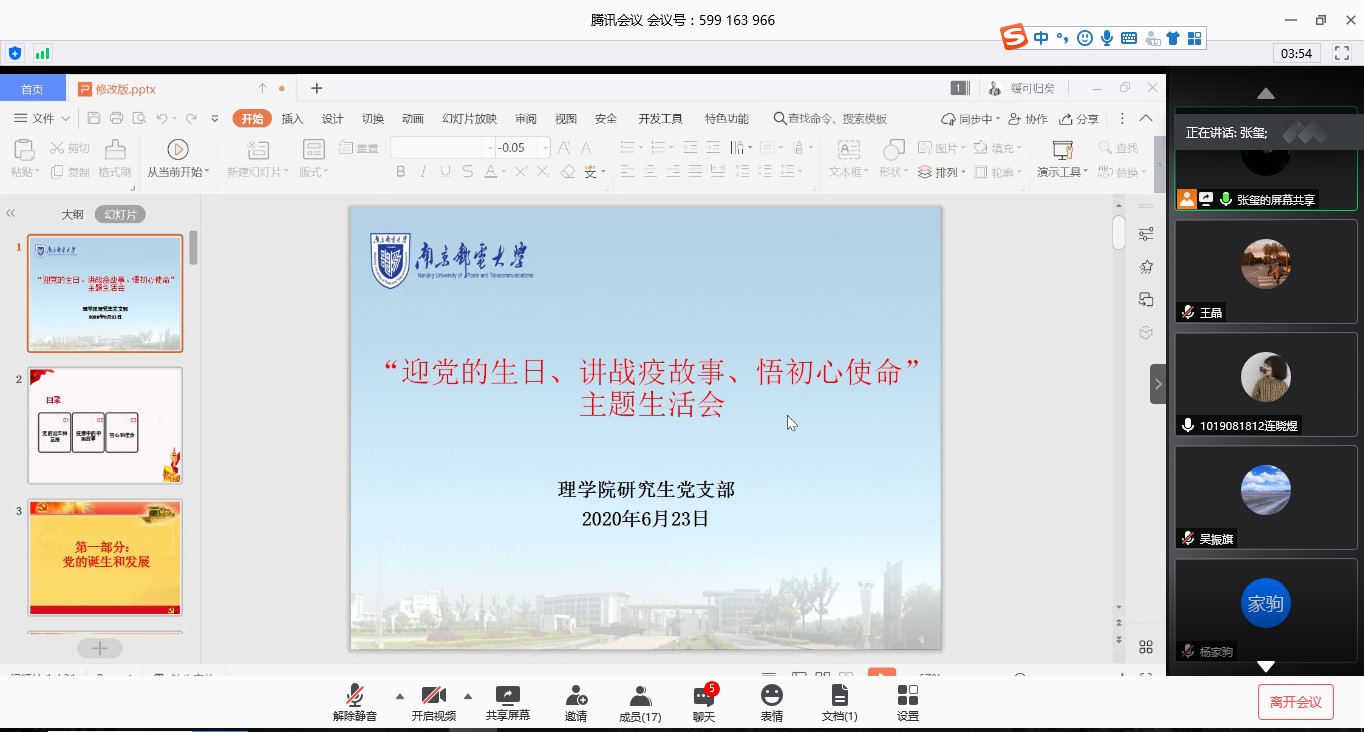
Task: Click the 重置 reset slide icon
Action: (x=362, y=147)
